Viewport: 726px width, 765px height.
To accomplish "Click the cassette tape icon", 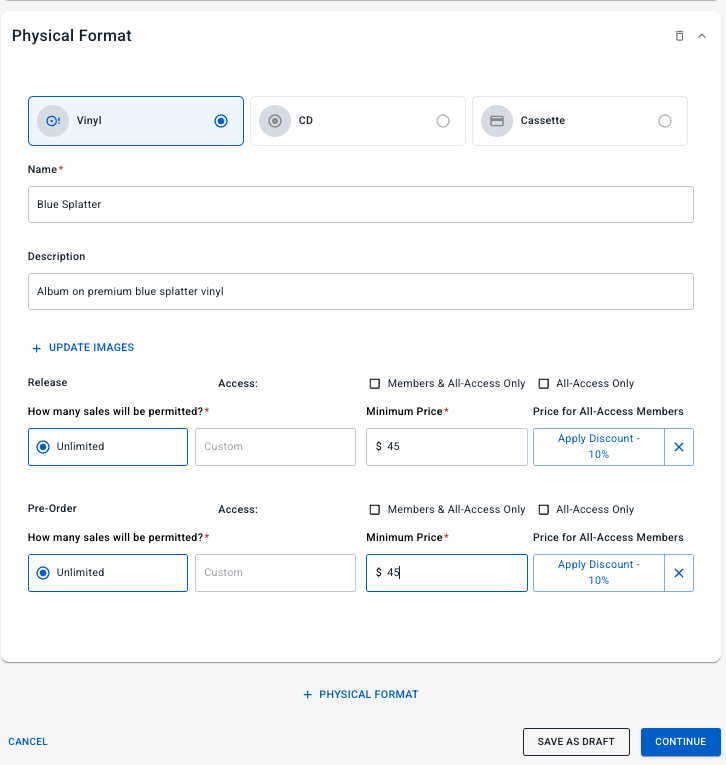I will 497,121.
